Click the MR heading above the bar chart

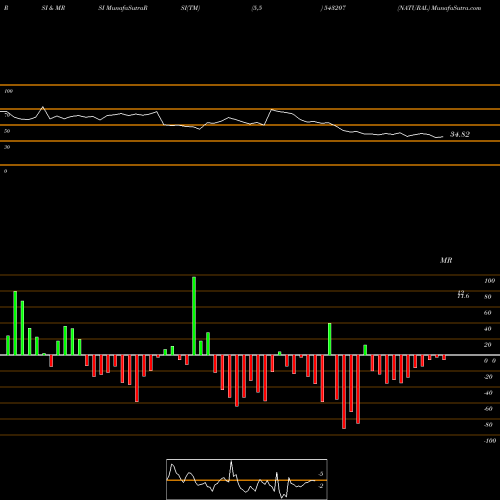click(x=446, y=260)
